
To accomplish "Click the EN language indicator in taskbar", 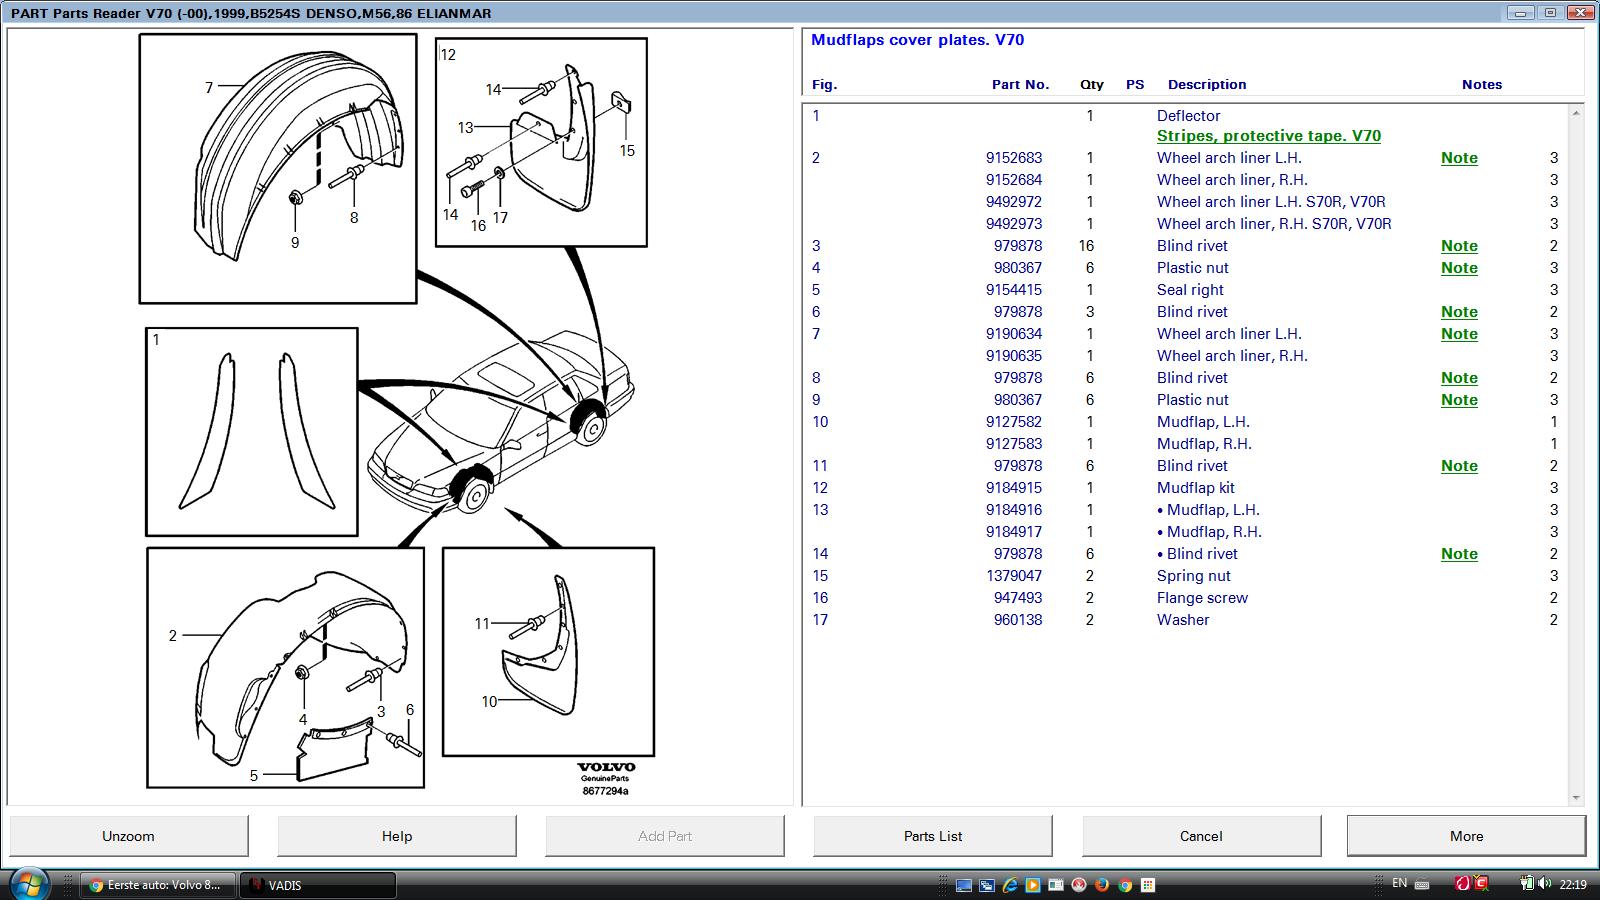I will pos(1399,883).
